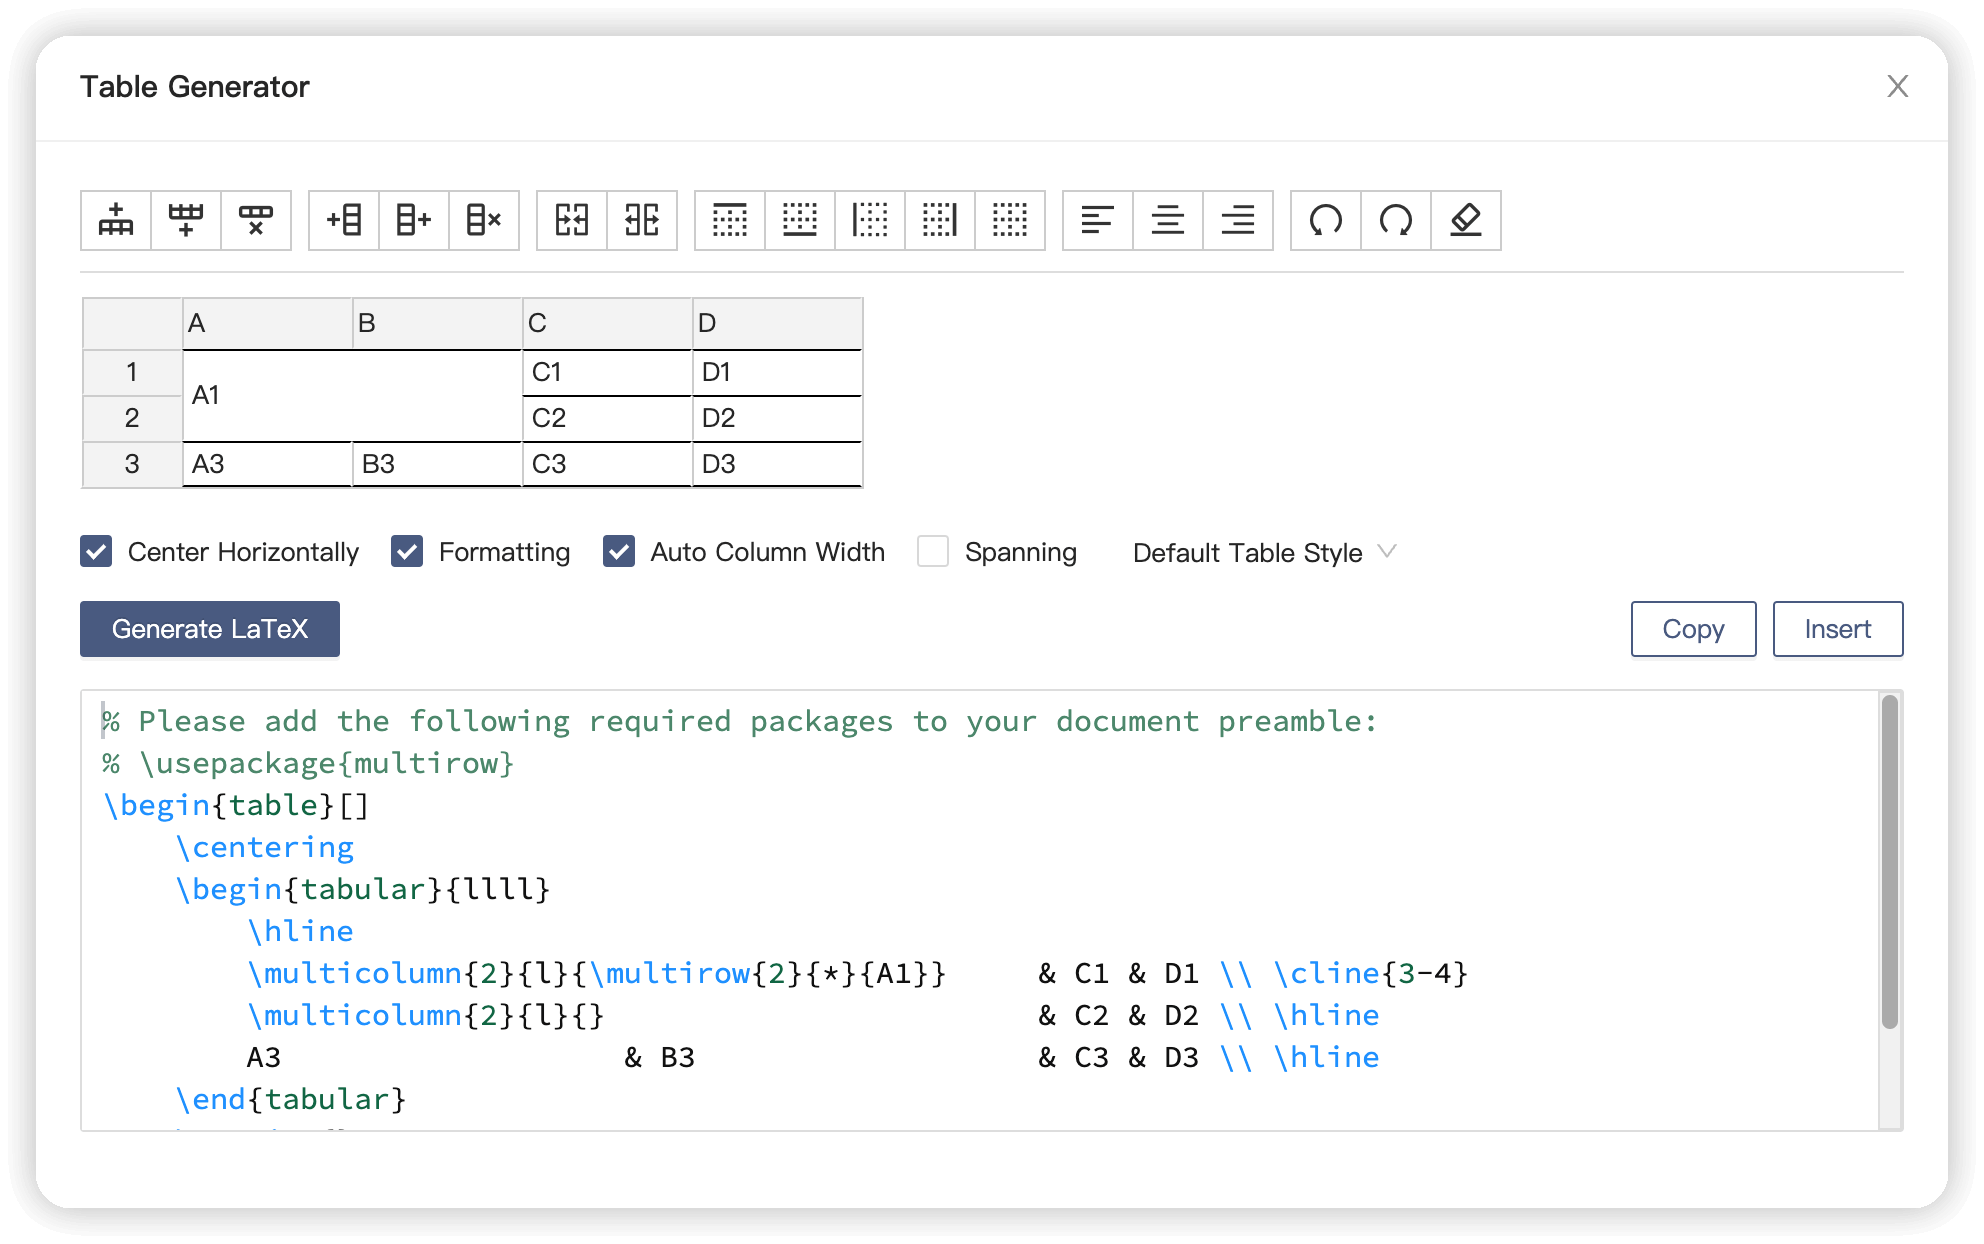Undo the last table edit

[1325, 221]
